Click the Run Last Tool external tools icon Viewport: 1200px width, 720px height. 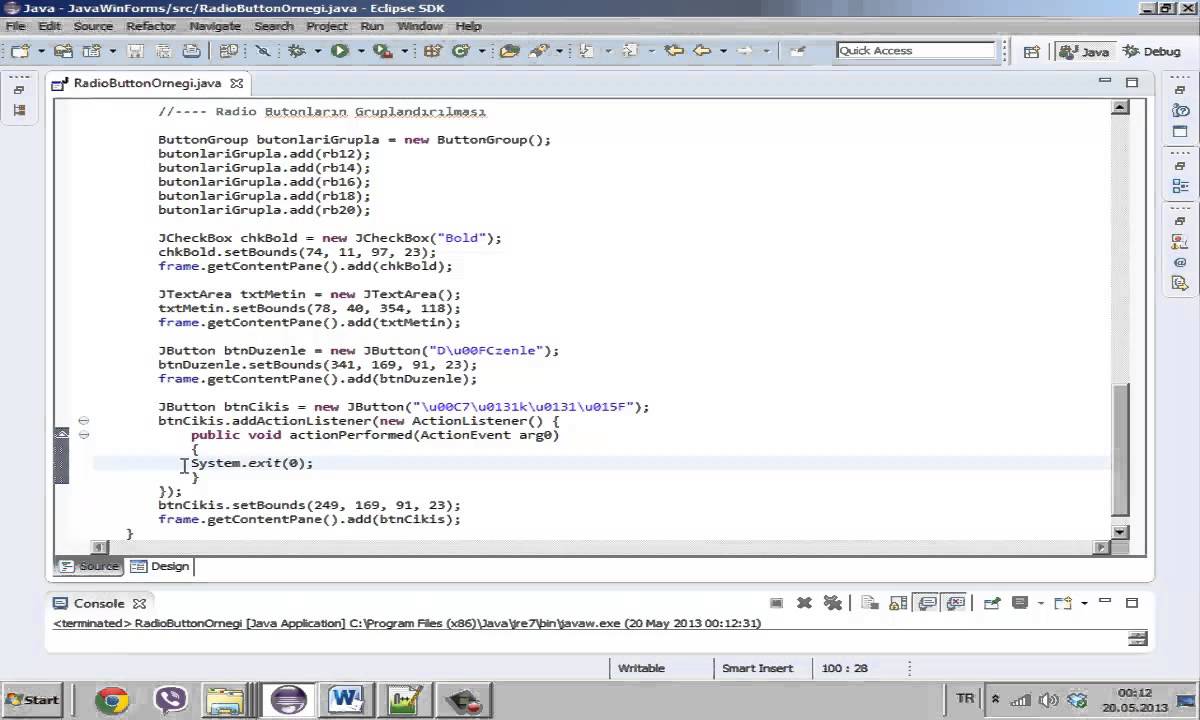[383, 50]
